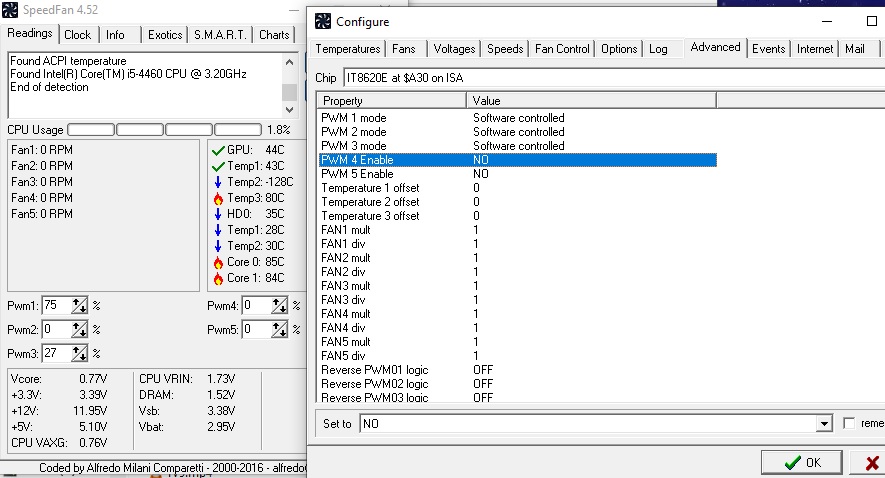Image resolution: width=885 pixels, height=478 pixels.
Task: Click the red X cancel button
Action: click(868, 463)
